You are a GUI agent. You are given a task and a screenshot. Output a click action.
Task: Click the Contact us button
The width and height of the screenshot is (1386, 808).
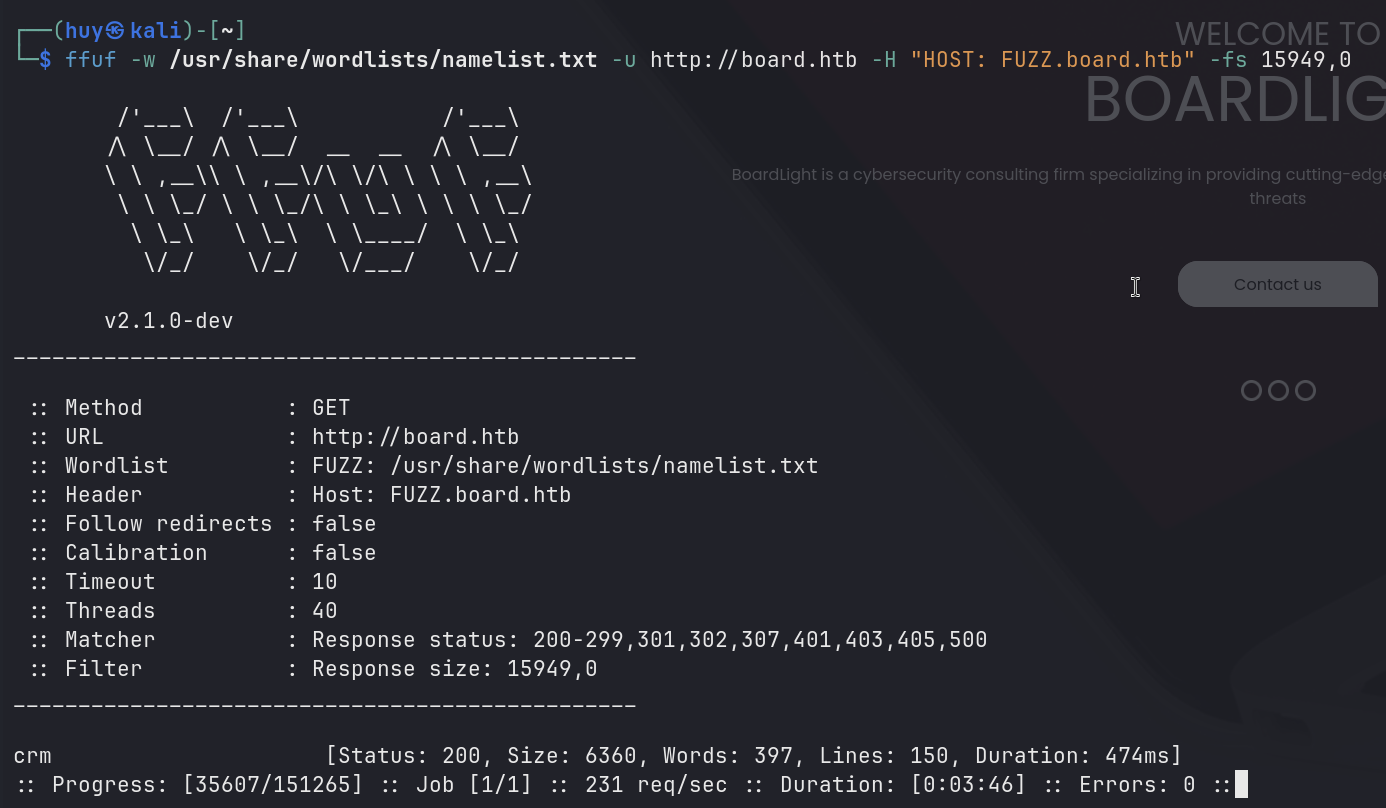click(x=1277, y=285)
